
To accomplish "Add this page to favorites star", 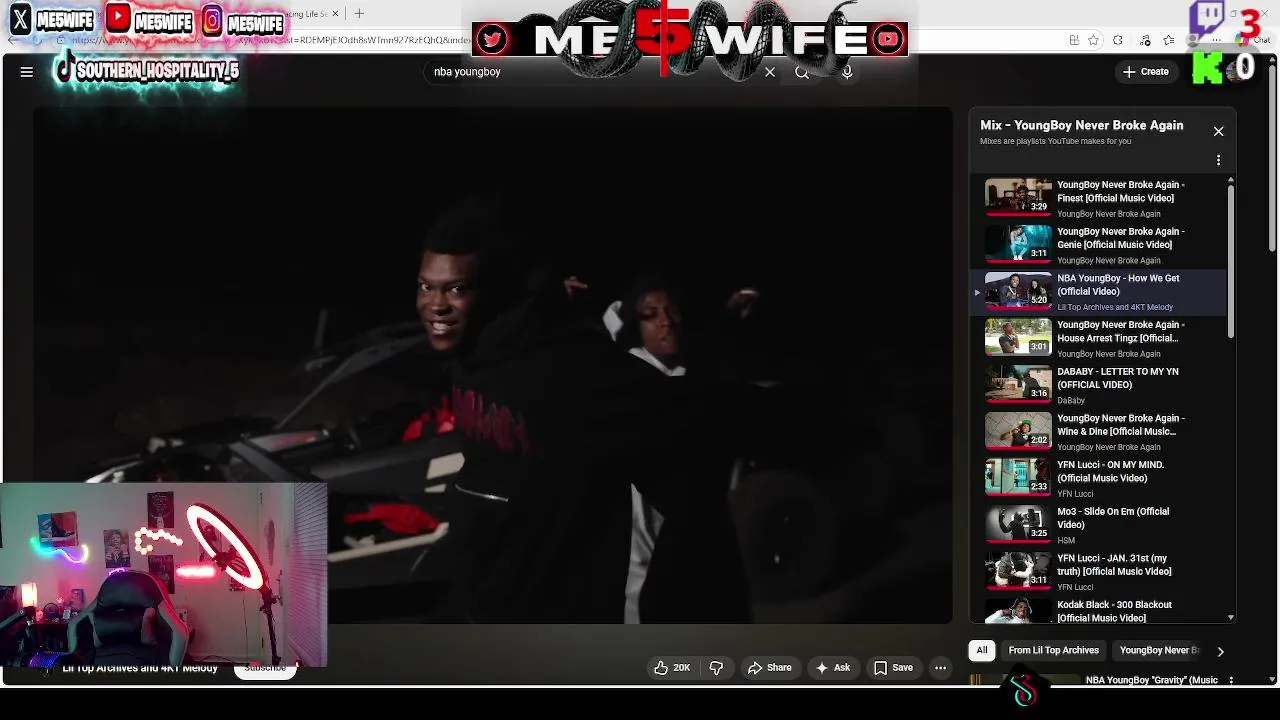I will point(1093,40).
